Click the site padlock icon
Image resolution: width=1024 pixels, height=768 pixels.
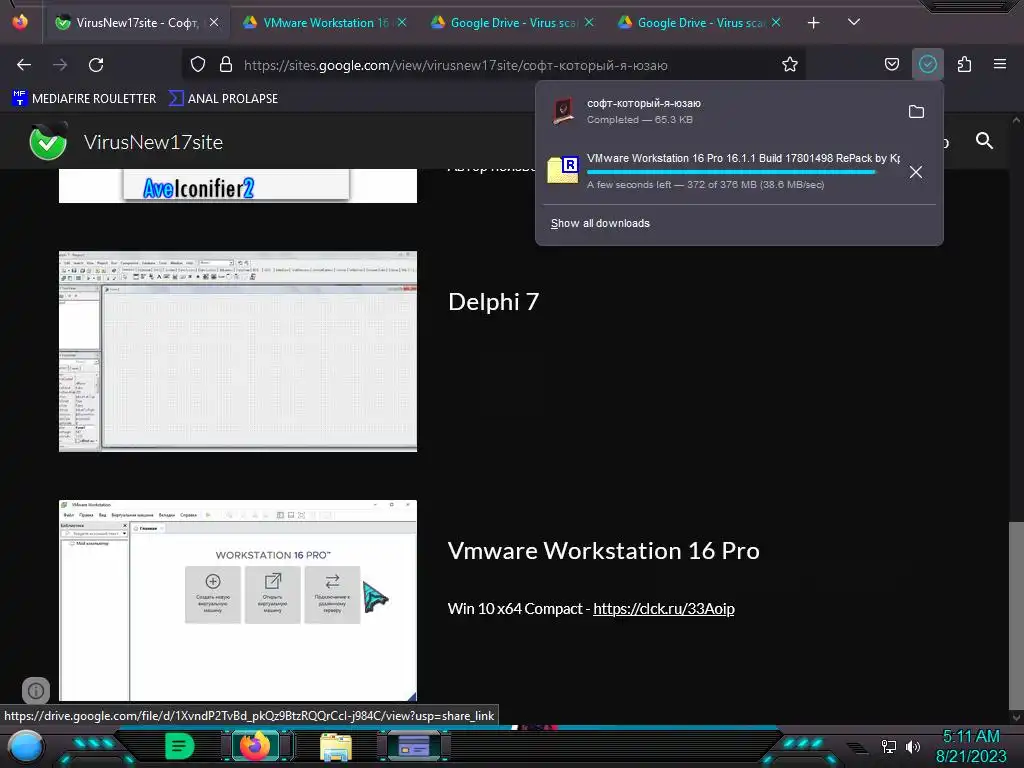(226, 65)
